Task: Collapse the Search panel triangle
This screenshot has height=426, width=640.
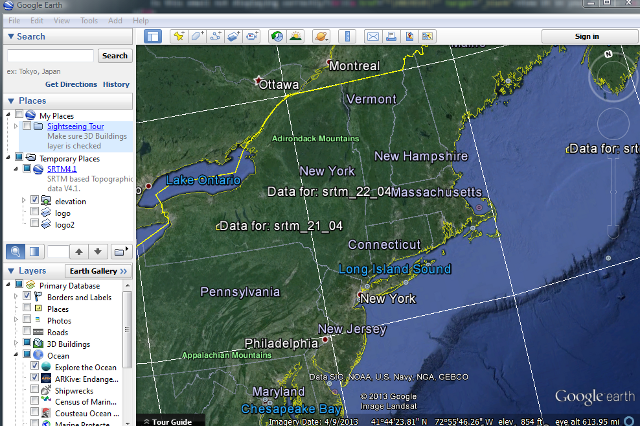Action: (11, 36)
